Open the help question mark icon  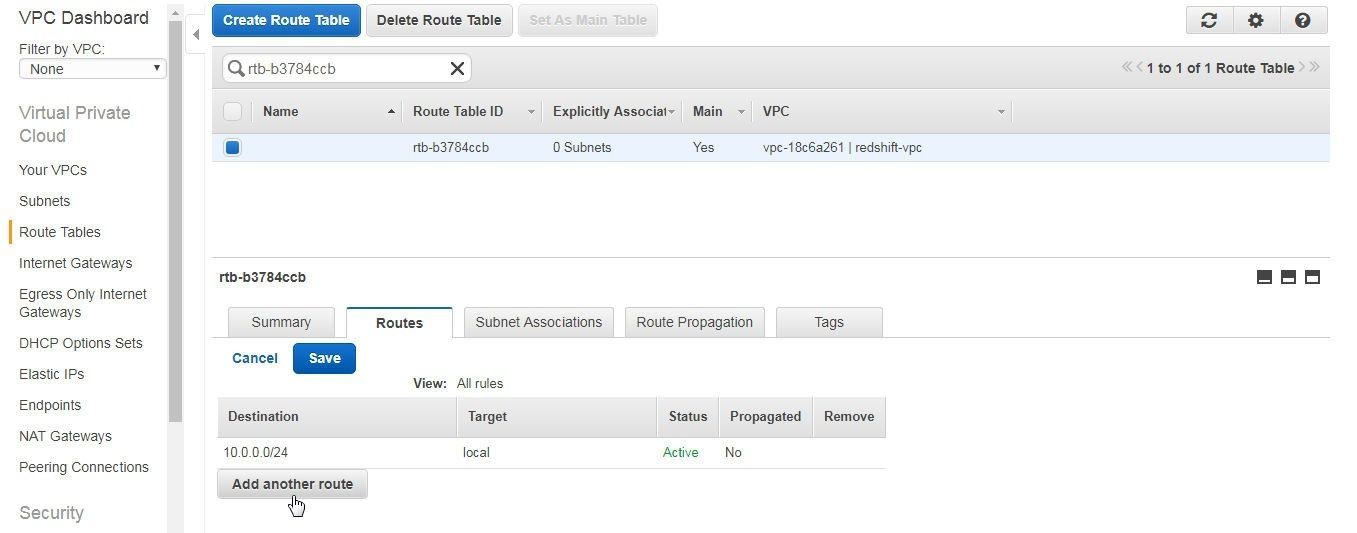click(x=1303, y=20)
